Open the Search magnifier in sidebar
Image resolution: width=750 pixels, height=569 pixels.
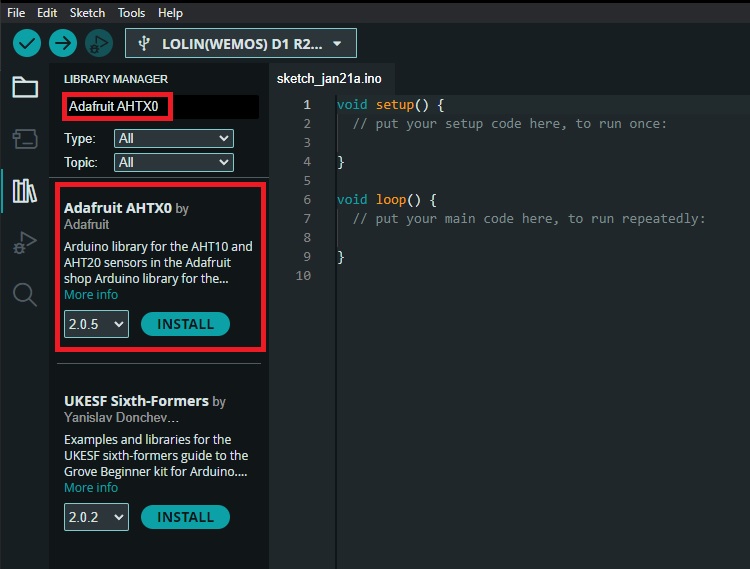pos(25,294)
